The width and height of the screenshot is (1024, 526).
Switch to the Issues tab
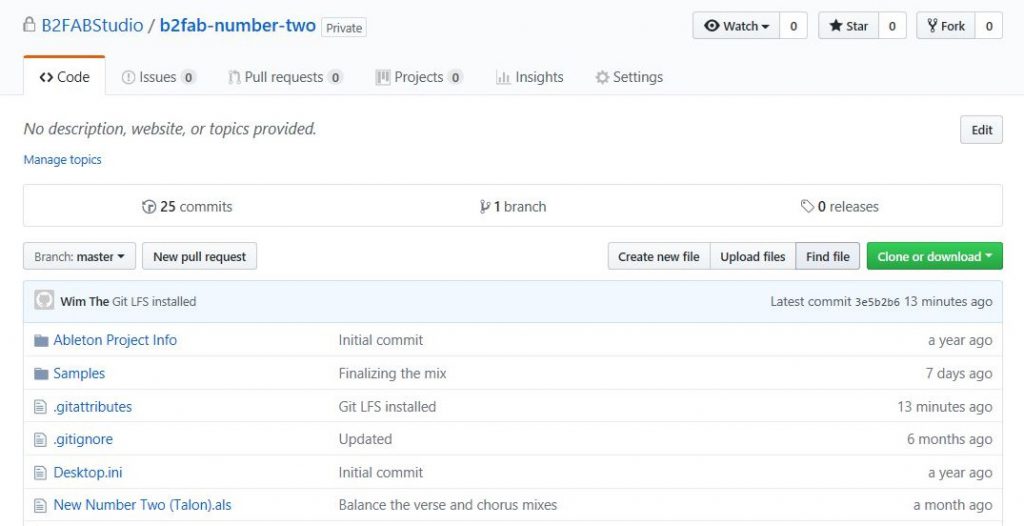pos(159,77)
